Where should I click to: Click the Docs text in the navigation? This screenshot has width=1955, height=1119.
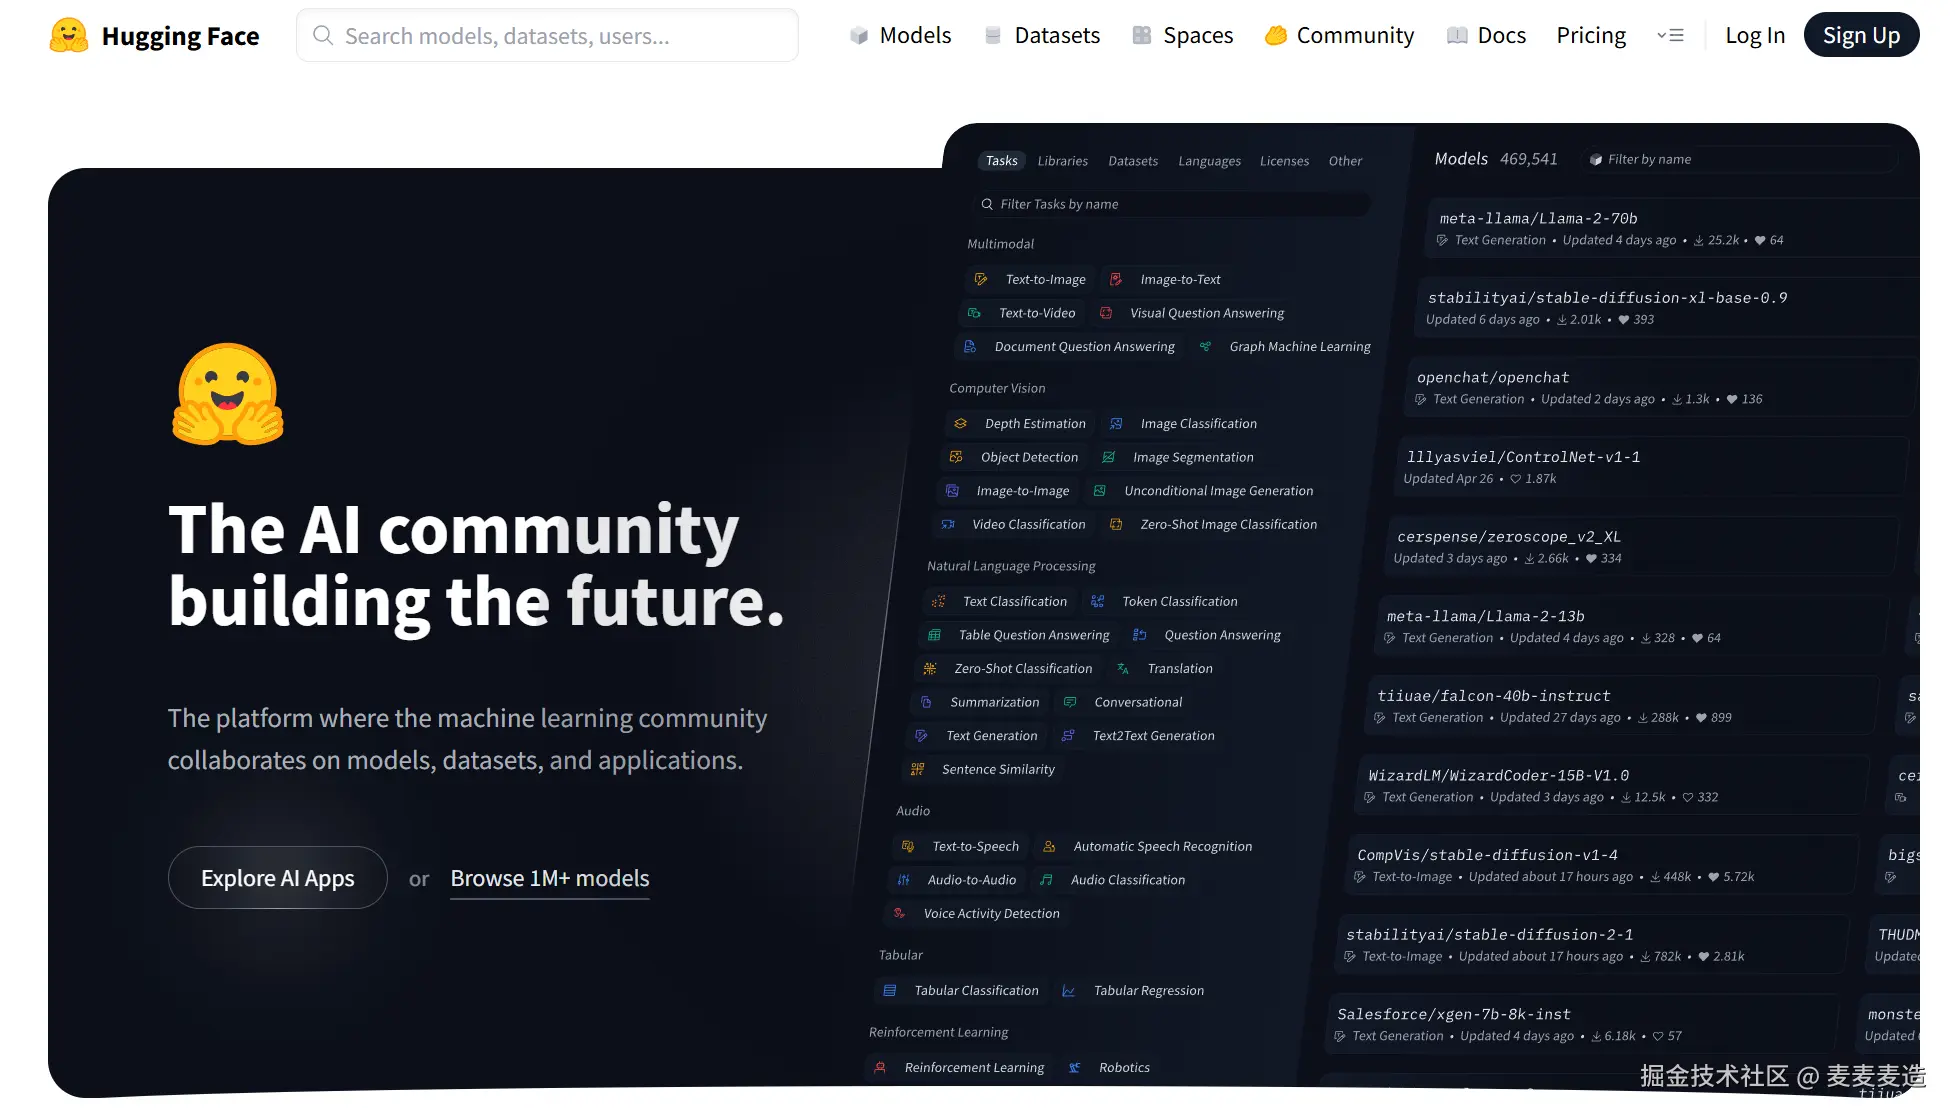(x=1501, y=36)
